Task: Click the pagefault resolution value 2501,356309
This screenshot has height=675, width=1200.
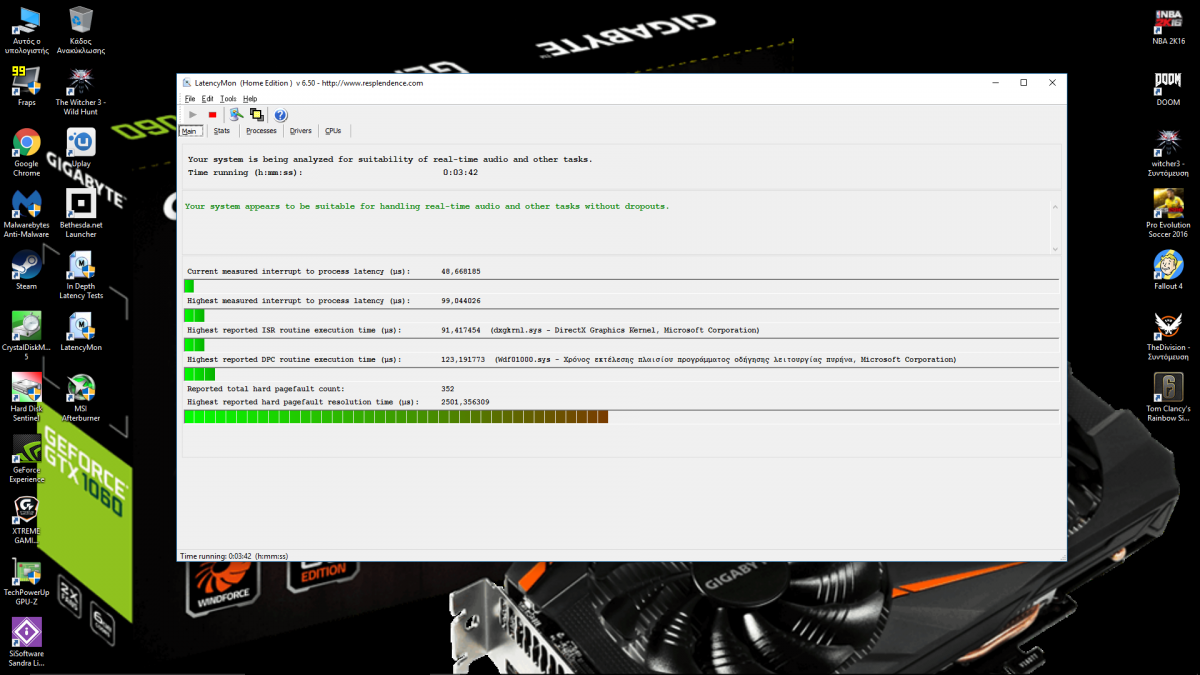Action: point(465,402)
